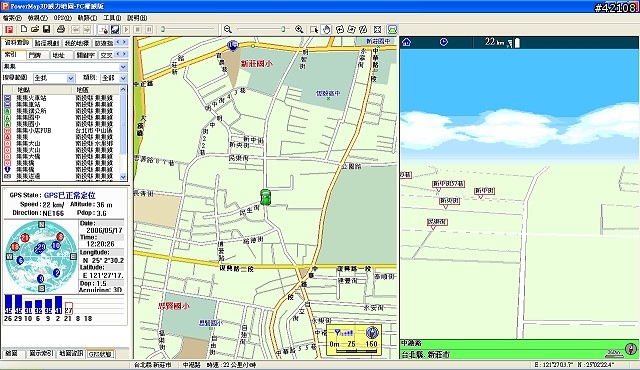This screenshot has width=640, height=370.
Task: Sort results by the 地點 column header
Action: click(42, 89)
